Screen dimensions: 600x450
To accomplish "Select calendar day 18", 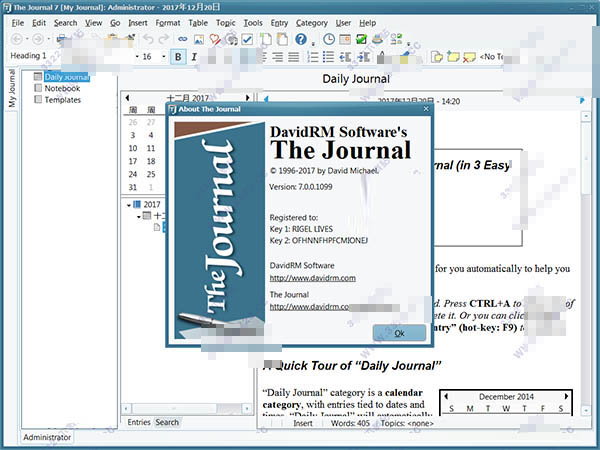I will 151,161.
